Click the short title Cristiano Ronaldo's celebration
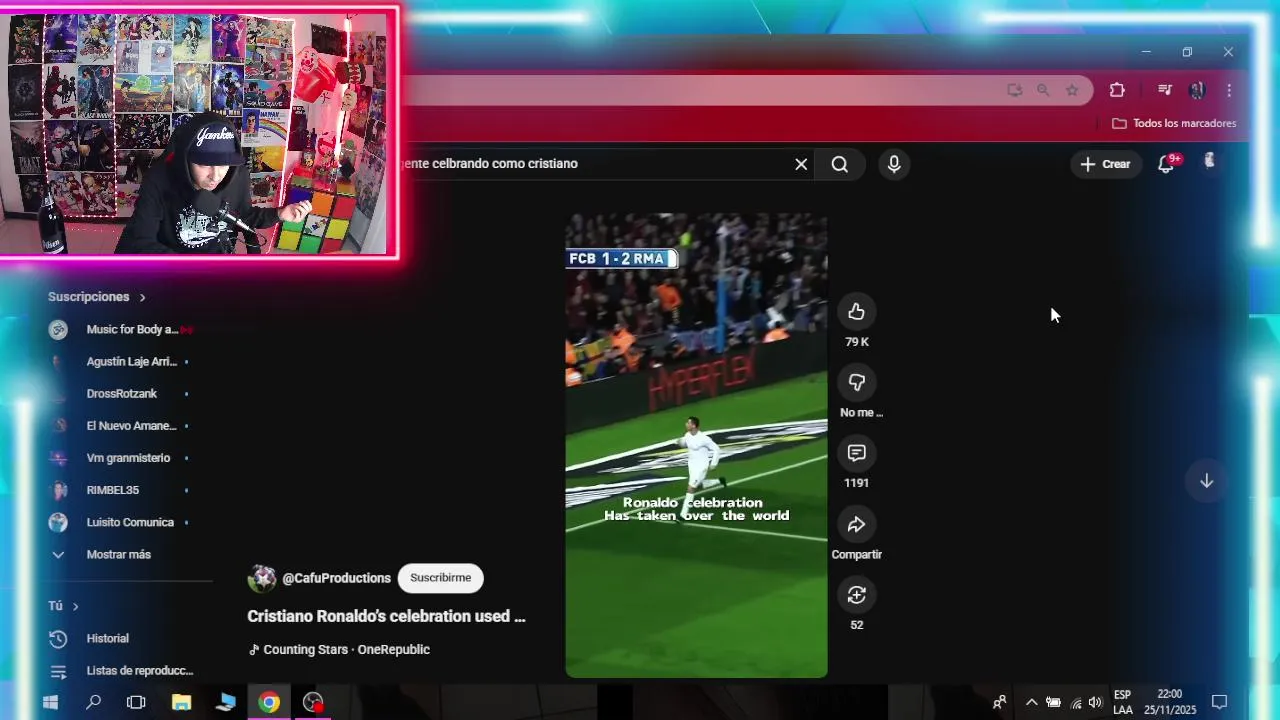1280x720 pixels. coord(386,616)
